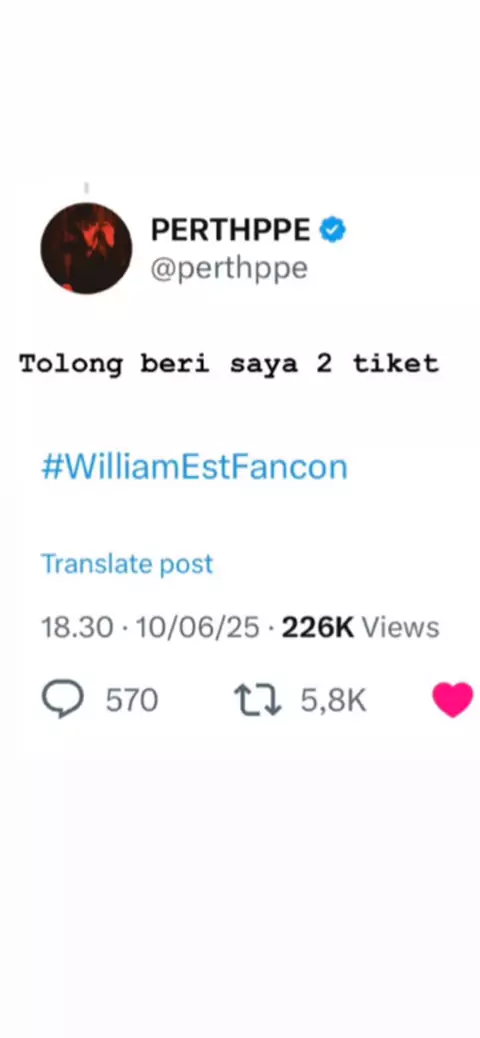Click the number 2 in post text
Viewport: 480px width, 1038px height.
click(x=324, y=363)
